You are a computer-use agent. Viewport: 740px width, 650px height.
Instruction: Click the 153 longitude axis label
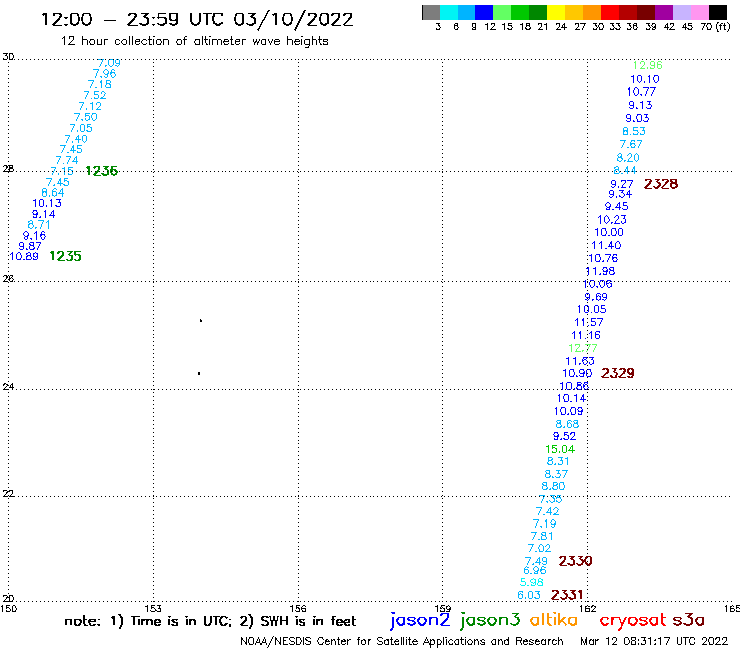[x=153, y=608]
